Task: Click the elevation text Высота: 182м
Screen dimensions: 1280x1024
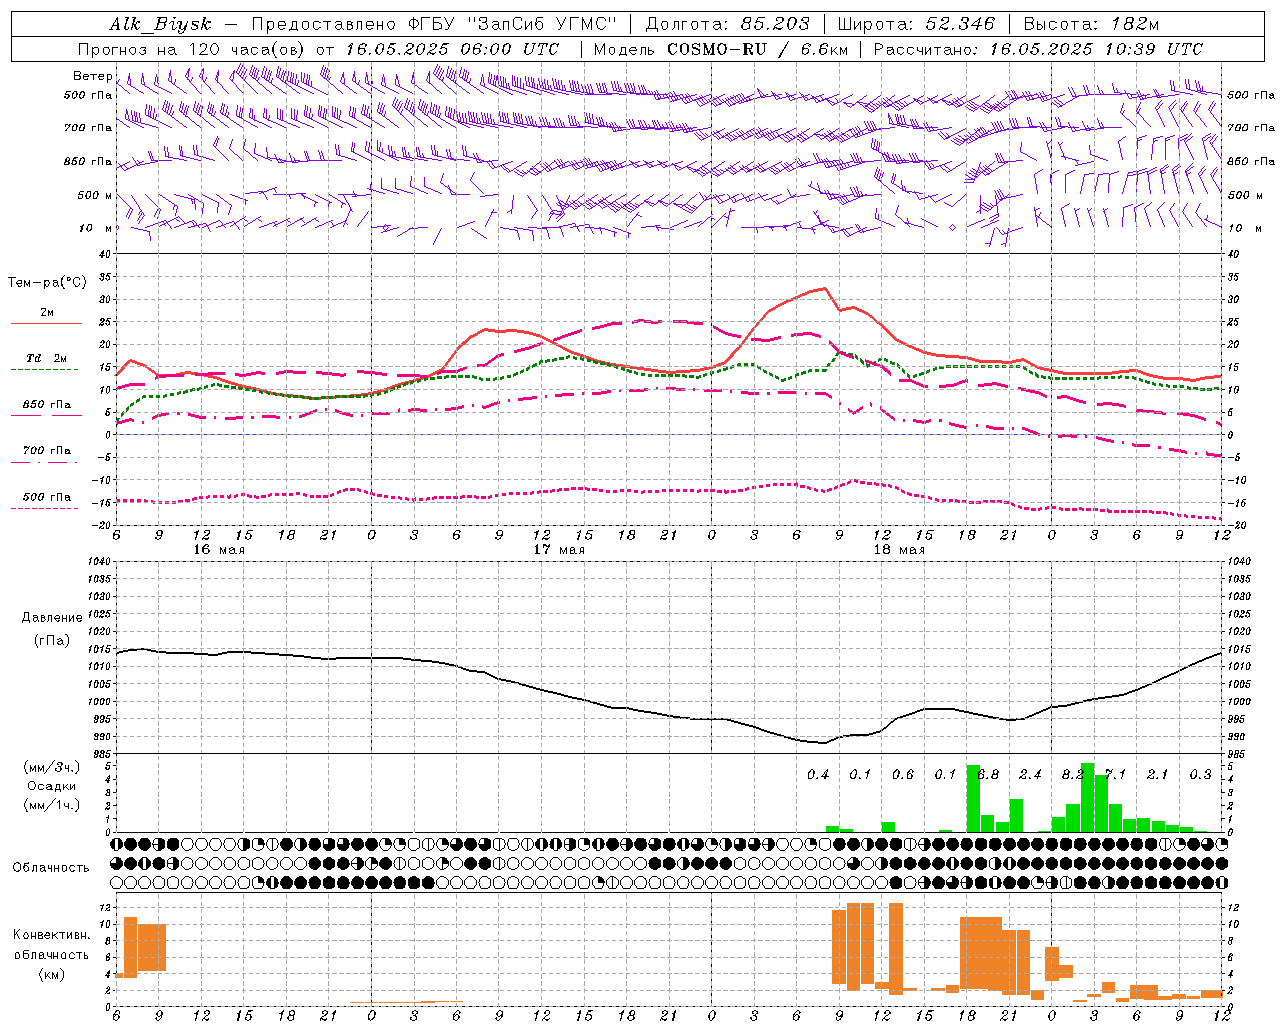Action: click(x=1092, y=24)
